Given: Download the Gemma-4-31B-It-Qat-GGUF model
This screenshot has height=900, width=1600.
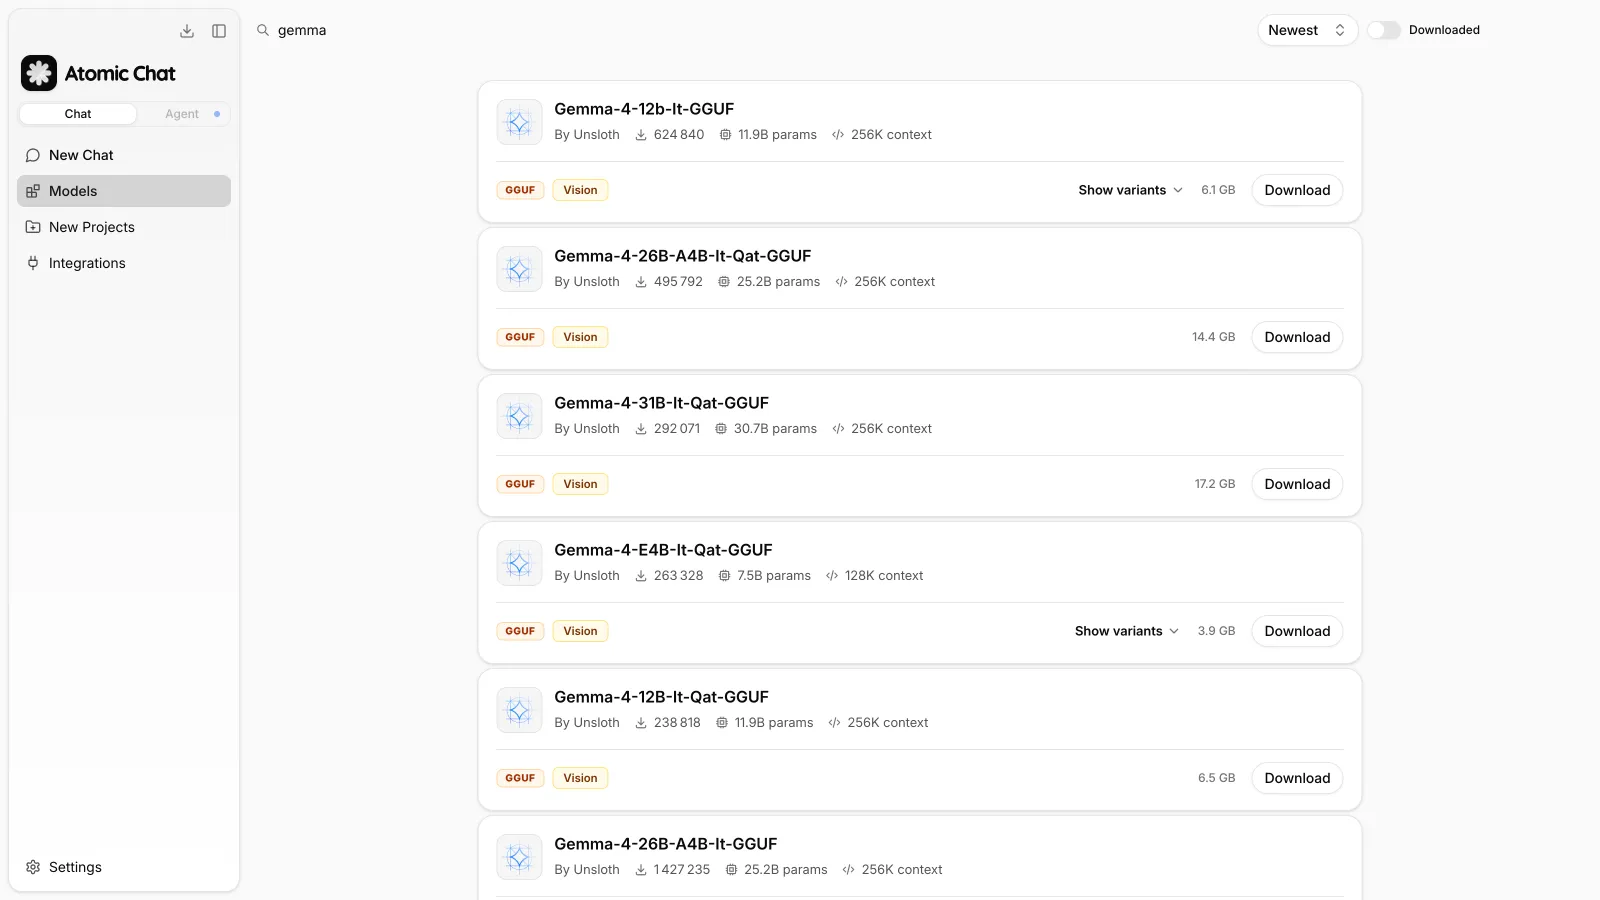Looking at the screenshot, I should tap(1297, 484).
